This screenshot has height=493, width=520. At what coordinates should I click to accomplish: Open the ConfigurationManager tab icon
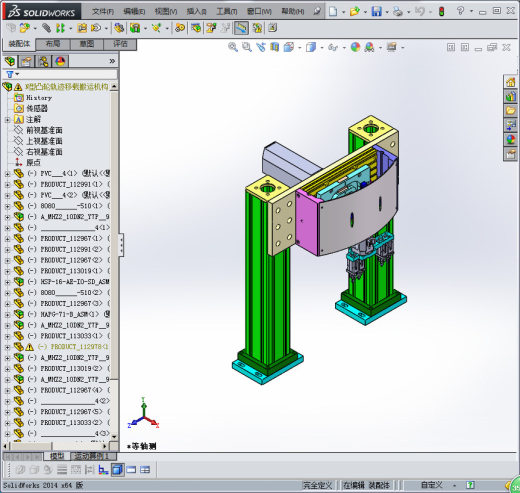coord(43,61)
